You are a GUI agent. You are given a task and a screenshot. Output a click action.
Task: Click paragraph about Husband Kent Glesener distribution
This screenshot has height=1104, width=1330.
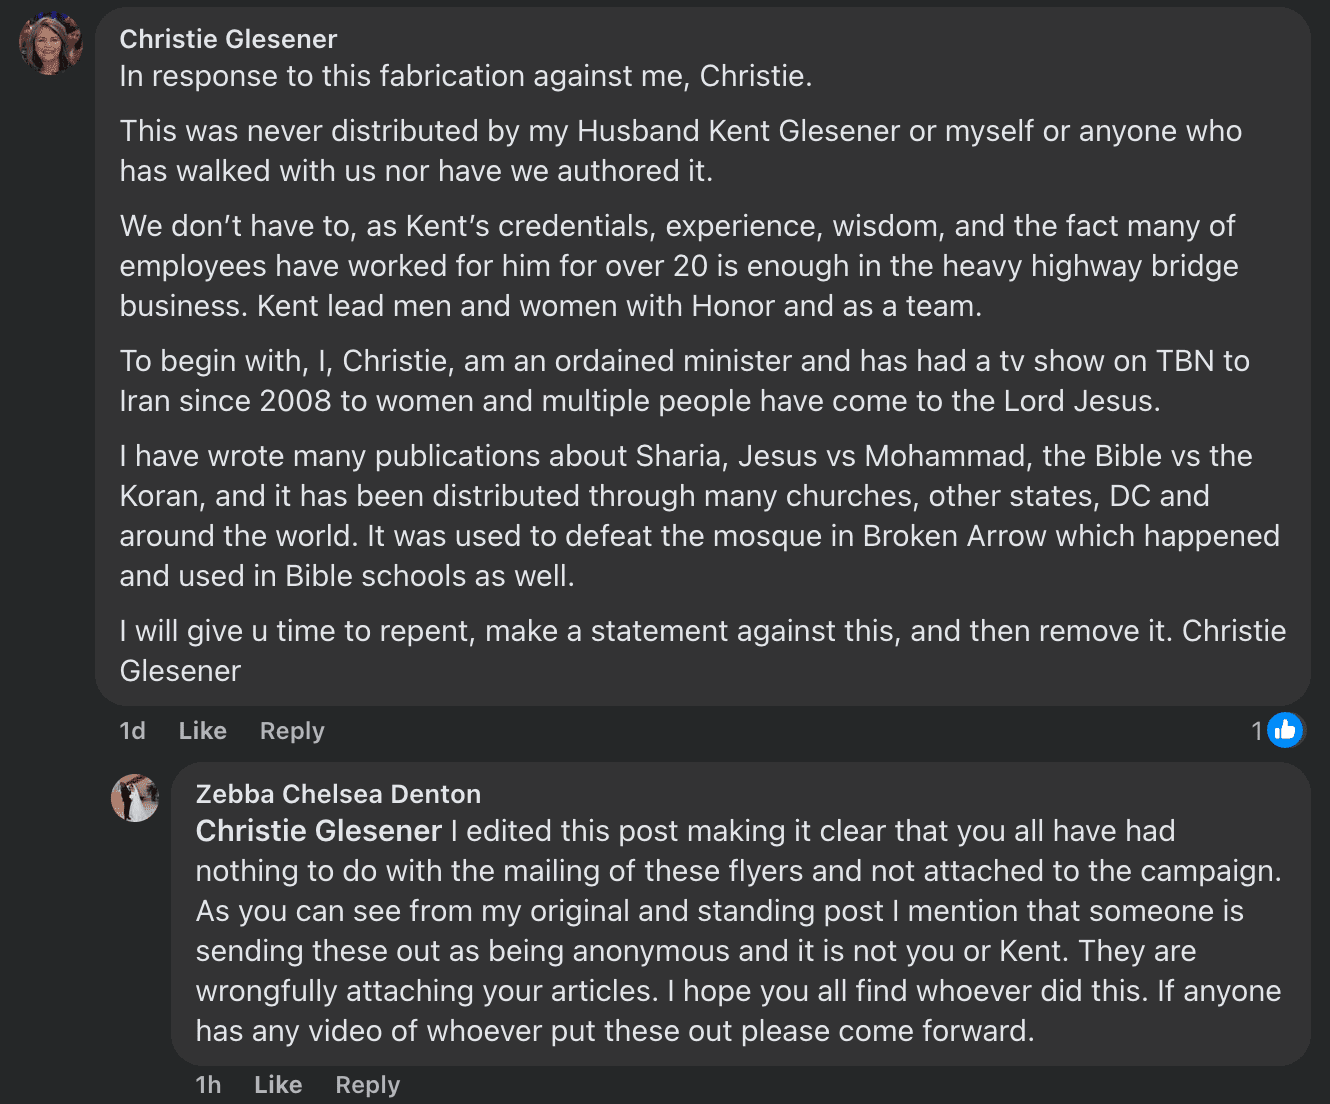pos(680,151)
